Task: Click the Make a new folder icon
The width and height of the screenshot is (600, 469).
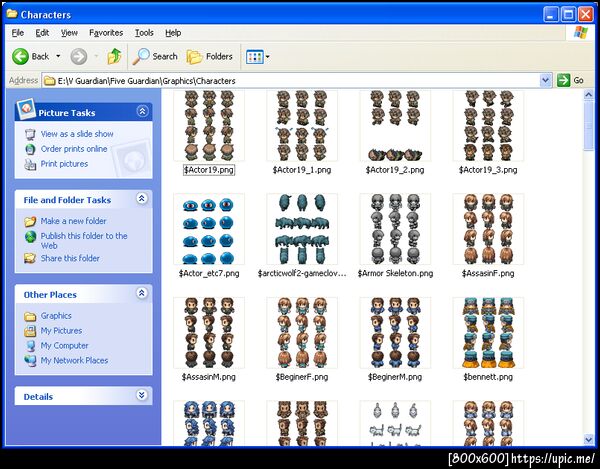Action: 30,221
